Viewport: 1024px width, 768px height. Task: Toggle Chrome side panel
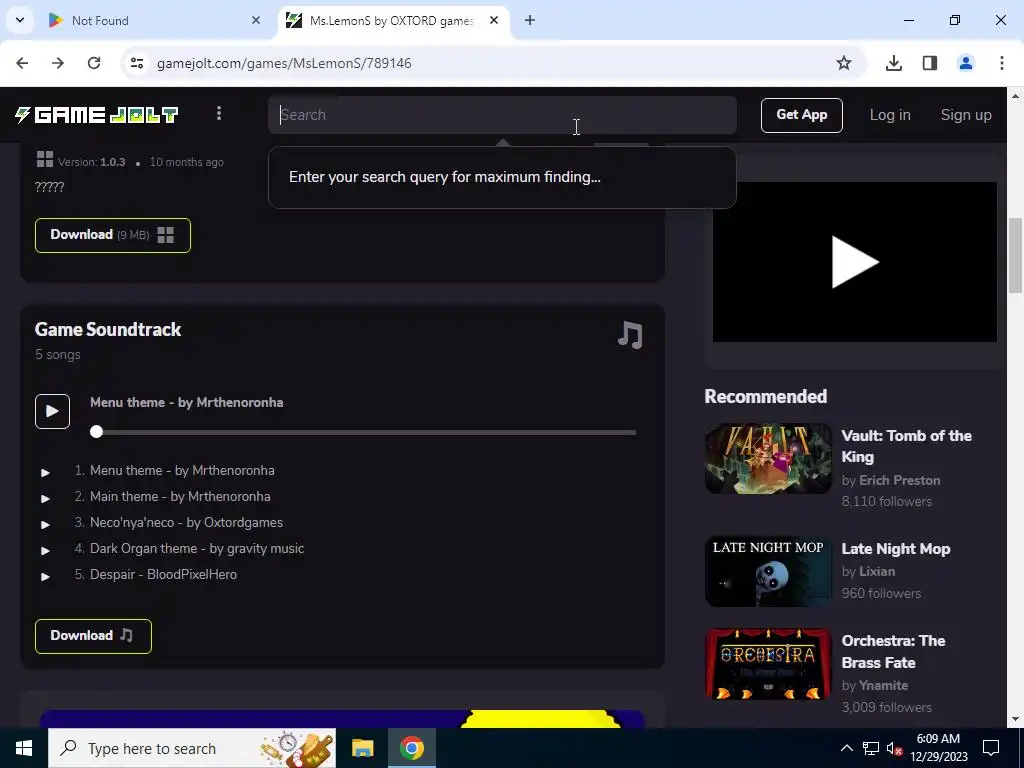point(929,63)
